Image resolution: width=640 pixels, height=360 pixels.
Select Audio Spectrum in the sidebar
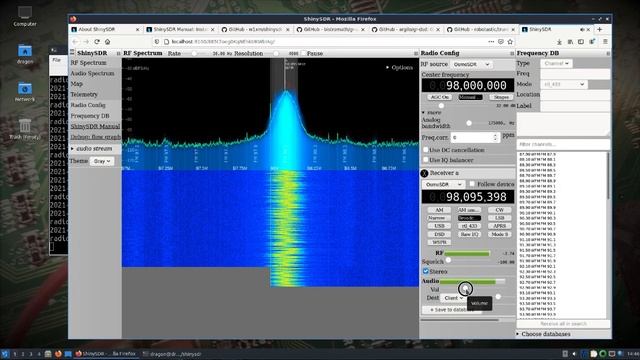92,73
